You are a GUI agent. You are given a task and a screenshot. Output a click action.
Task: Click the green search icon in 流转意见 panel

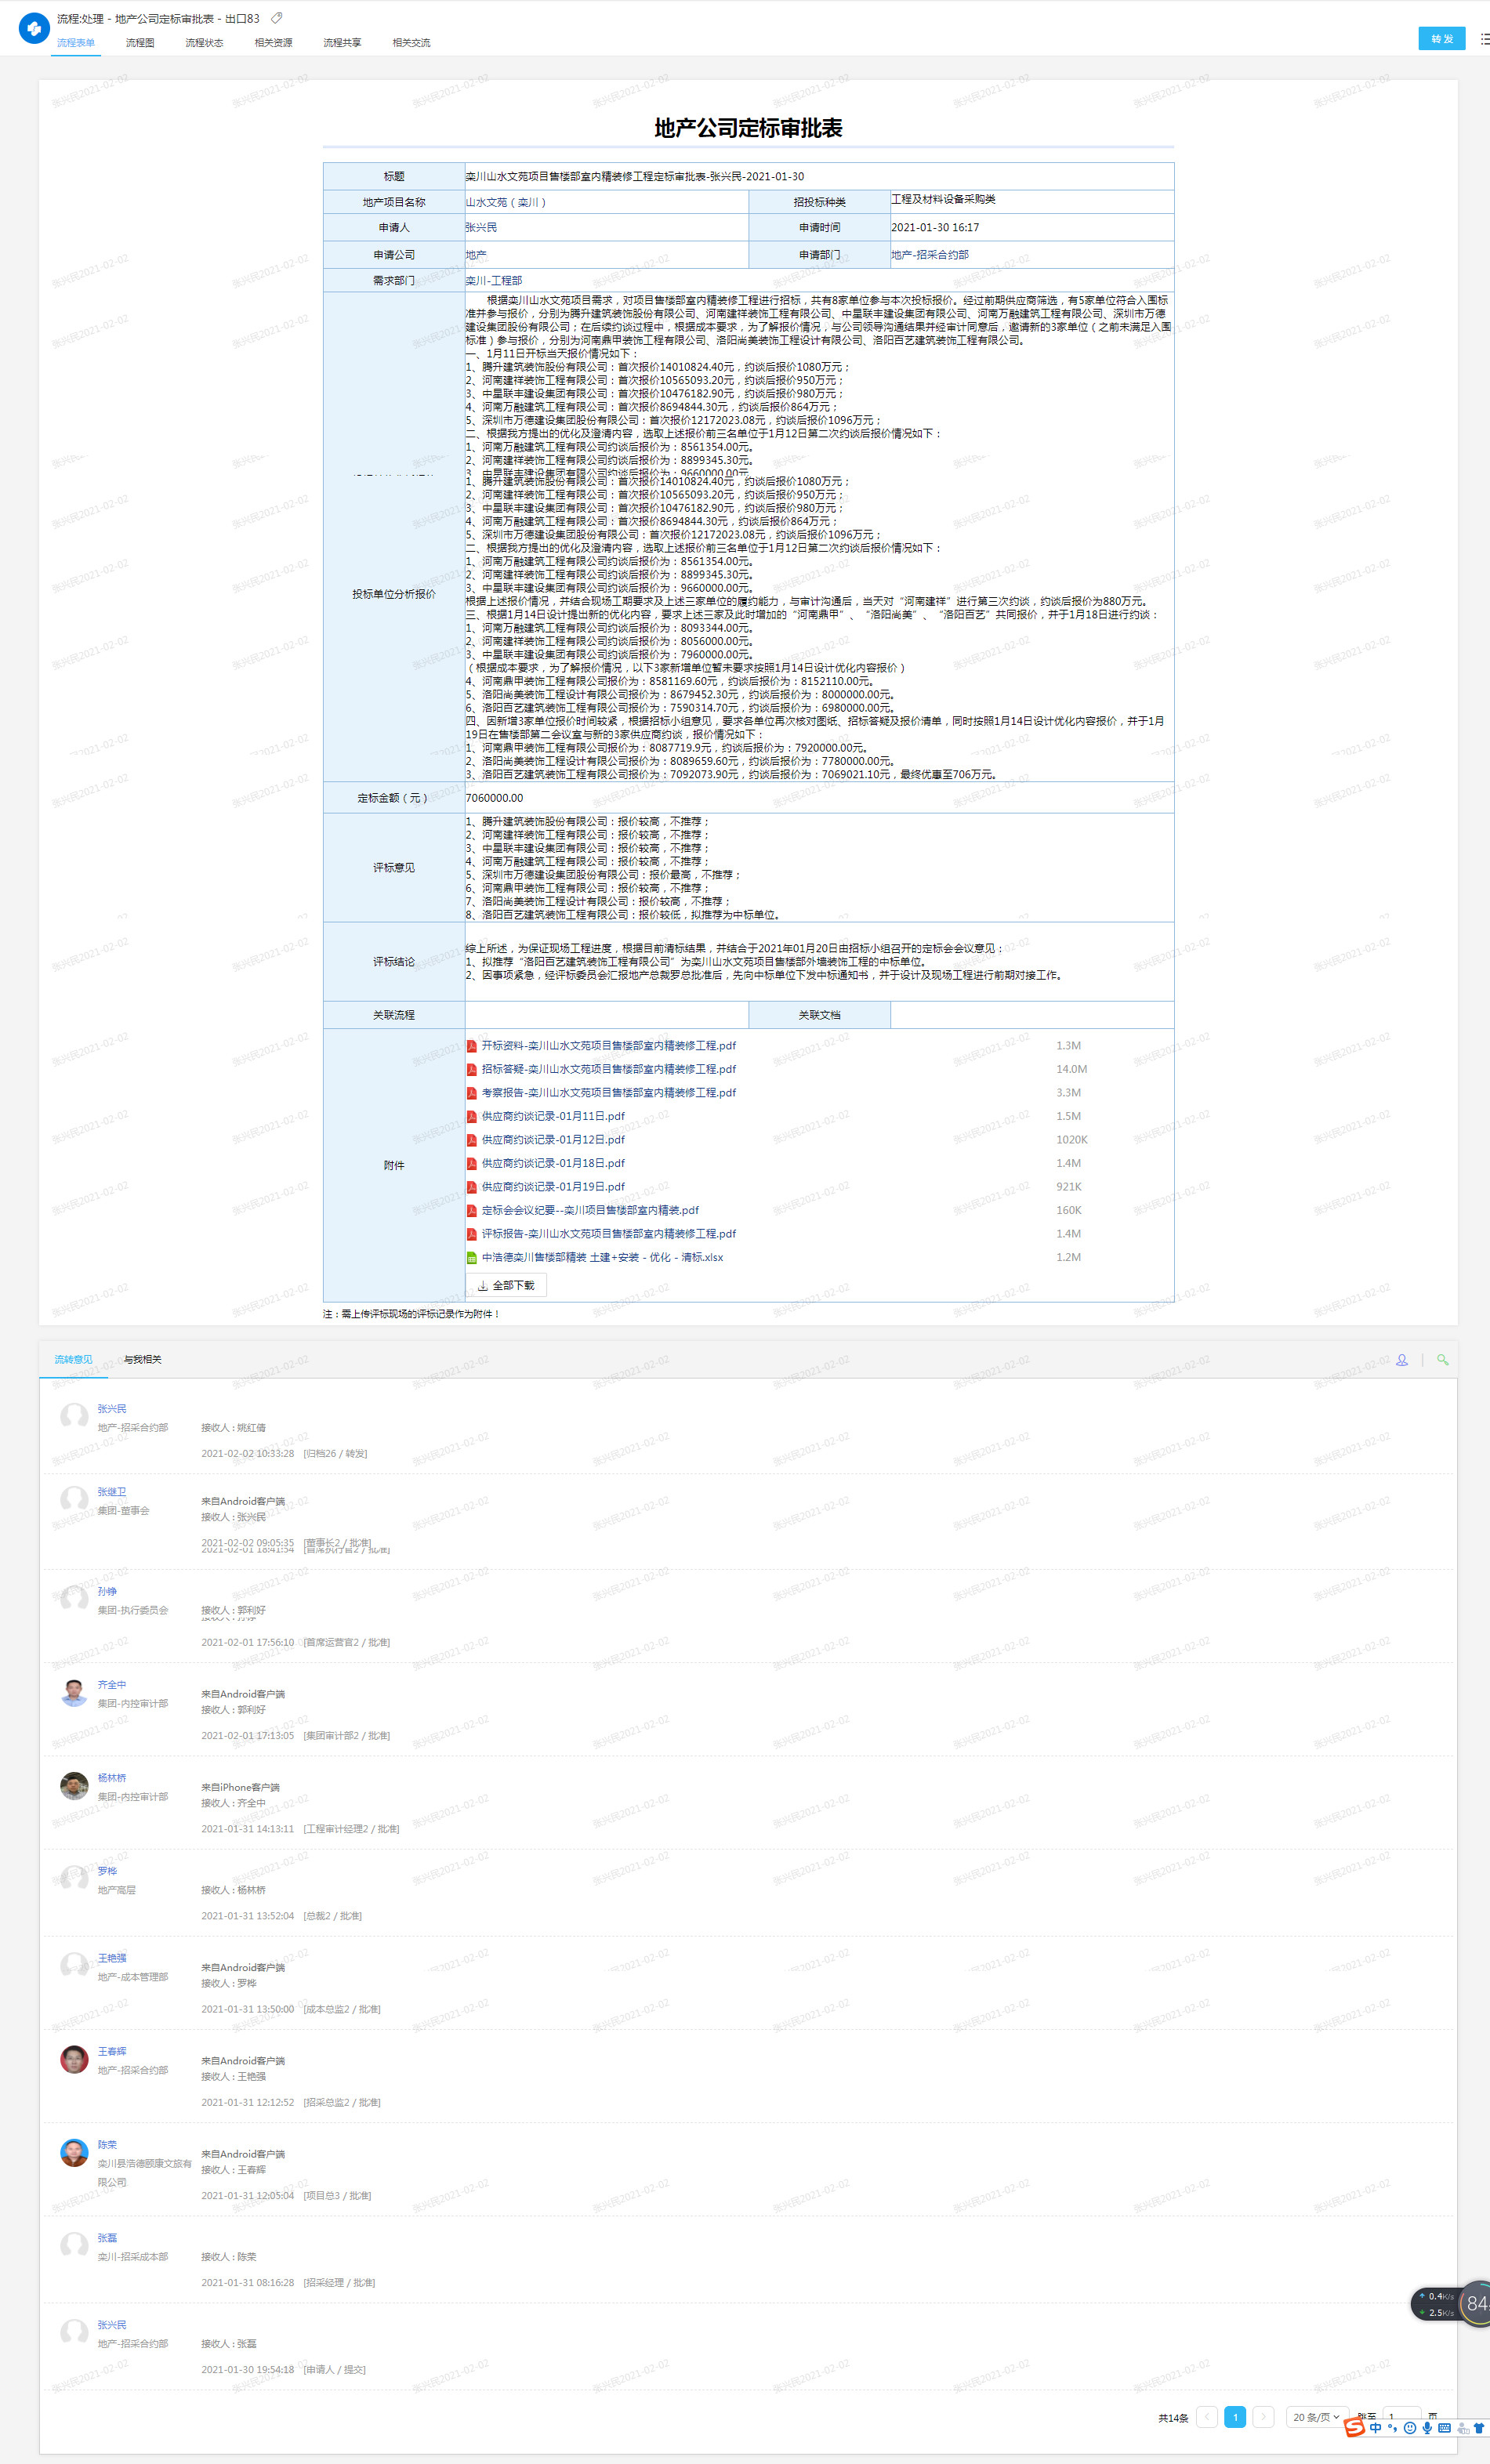click(1442, 1359)
